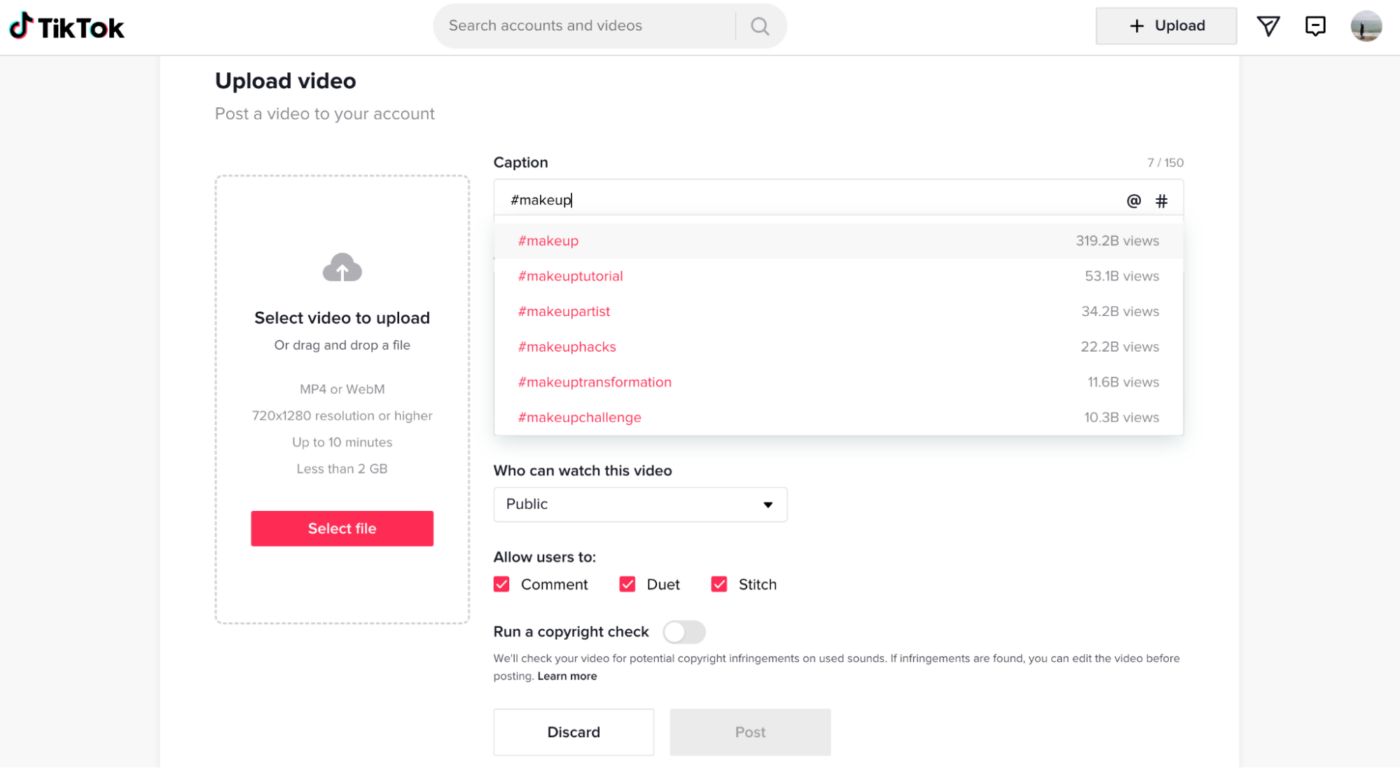Click the cloud upload icon
Image resolution: width=1400 pixels, height=768 pixels.
click(342, 266)
